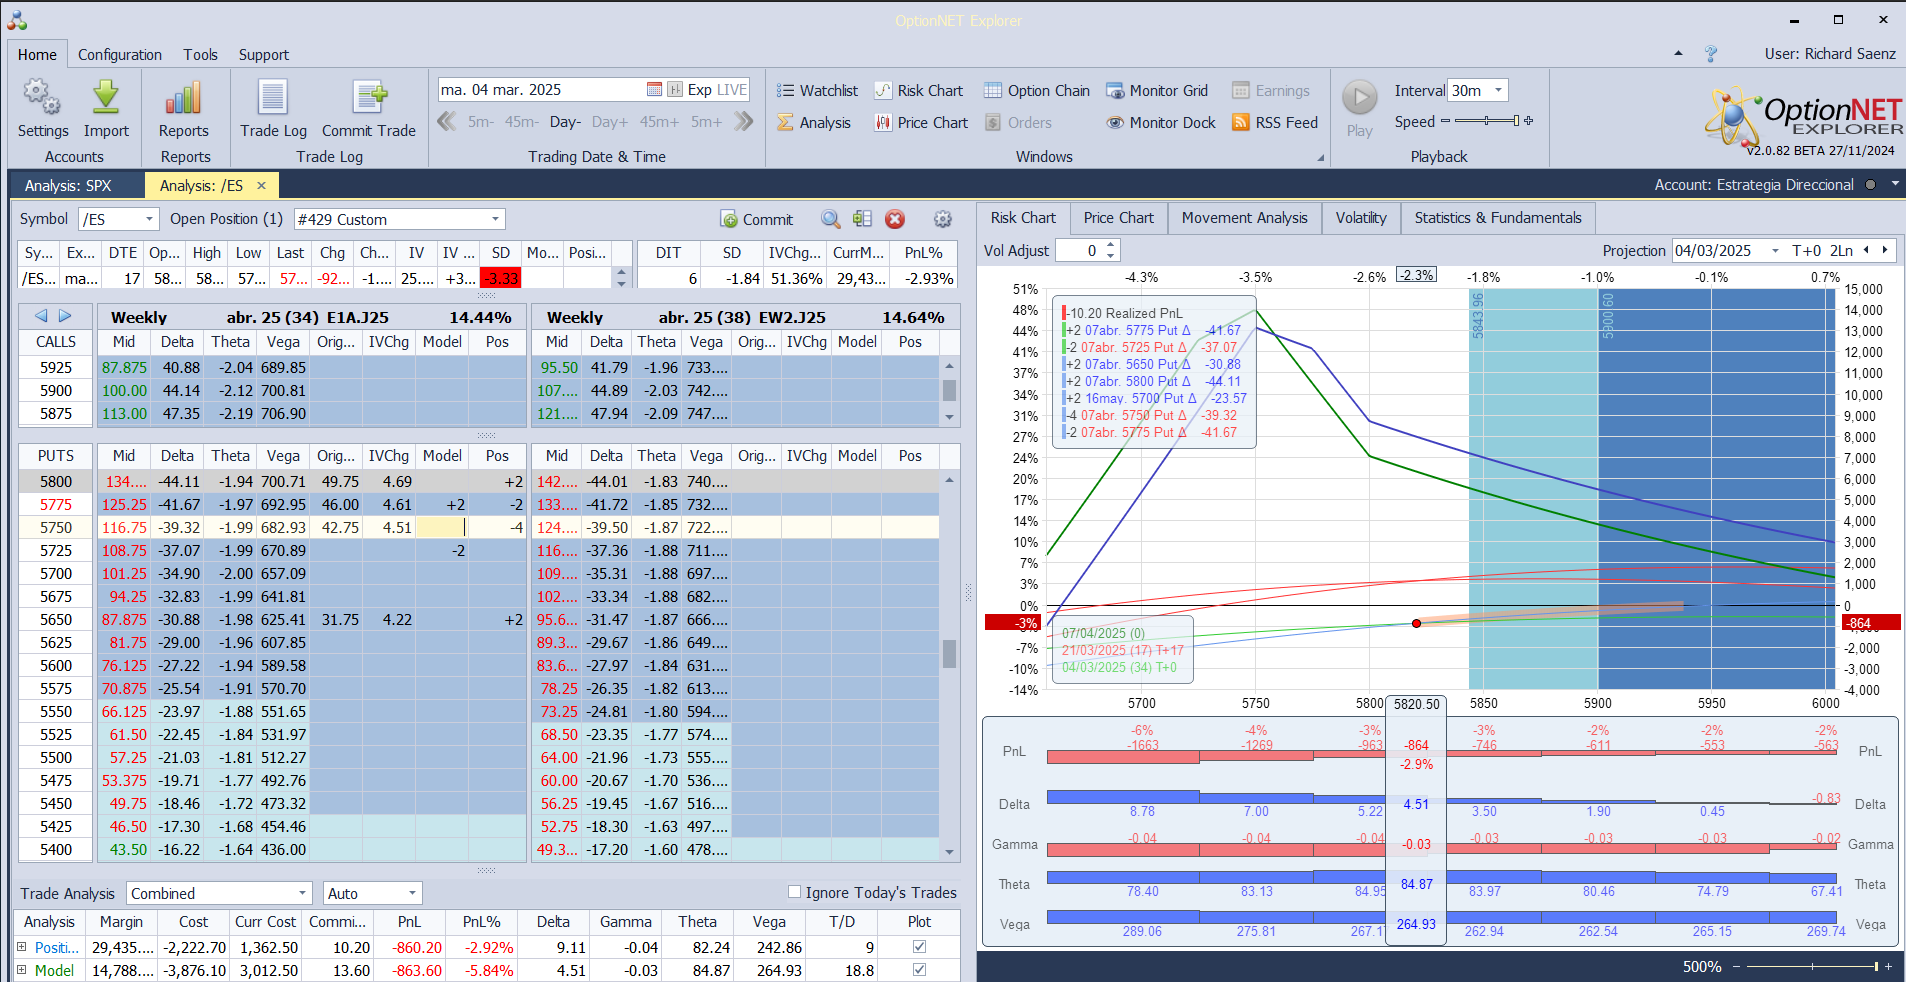Screen dimensions: 1906x982
Task: Toggle the Plot checkbox for the Model row
Action: coord(919,969)
